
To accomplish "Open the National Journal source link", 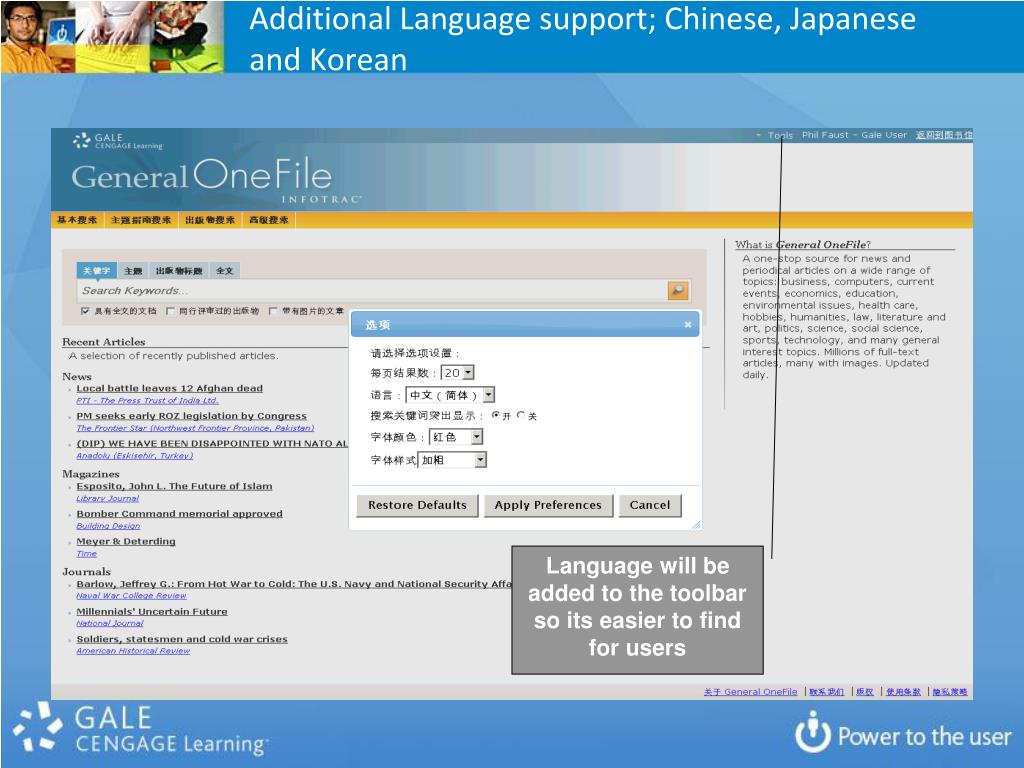I will click(110, 624).
